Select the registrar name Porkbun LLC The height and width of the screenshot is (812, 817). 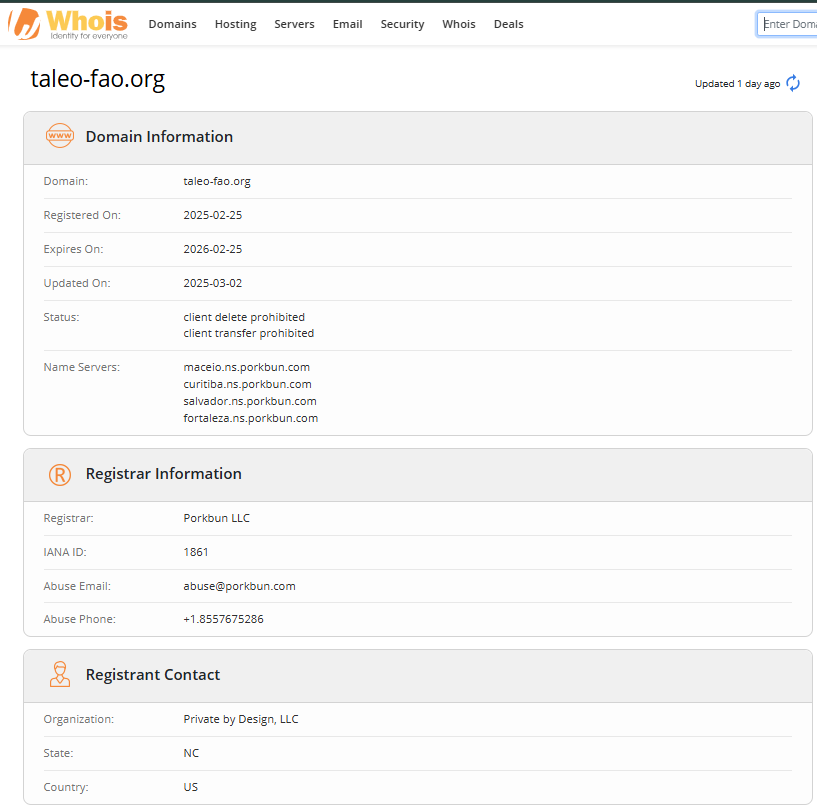point(217,518)
